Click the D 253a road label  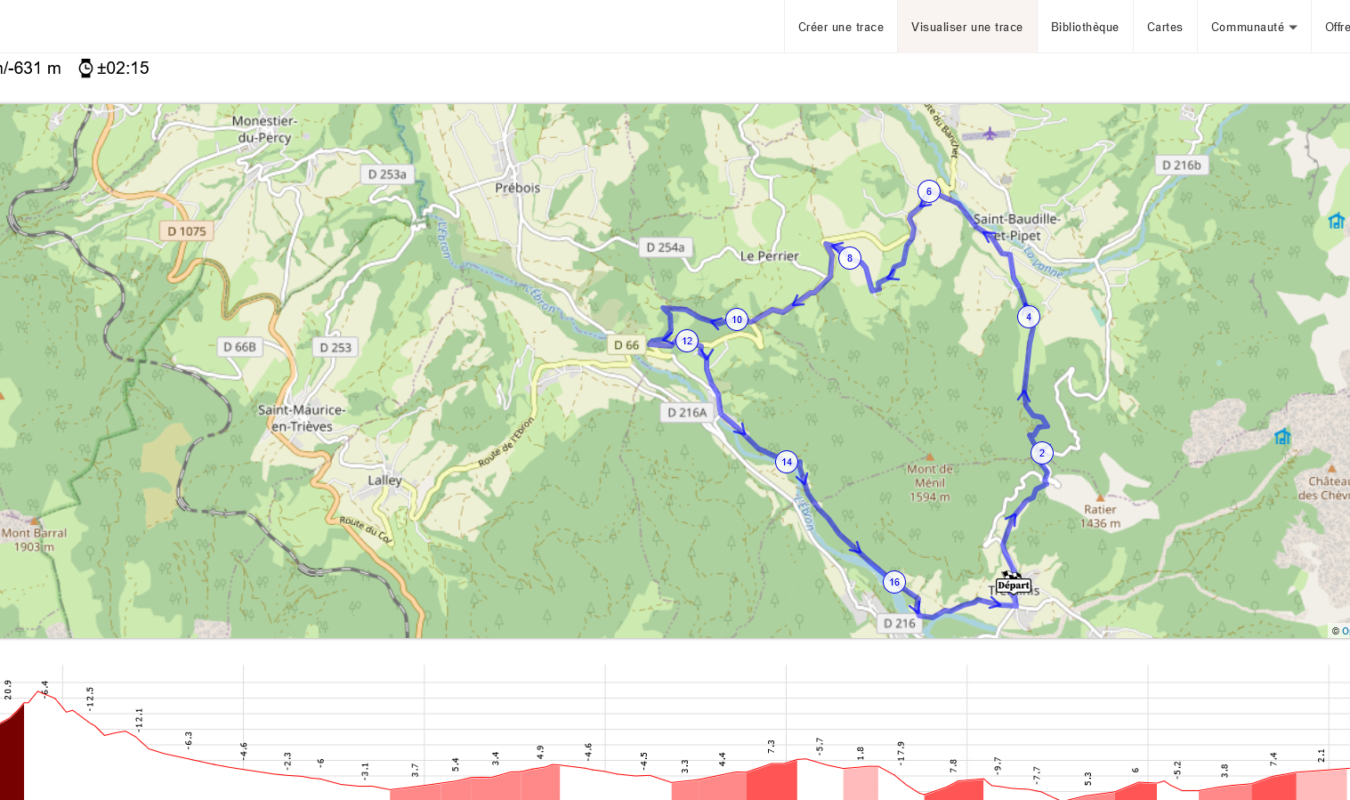coord(387,174)
